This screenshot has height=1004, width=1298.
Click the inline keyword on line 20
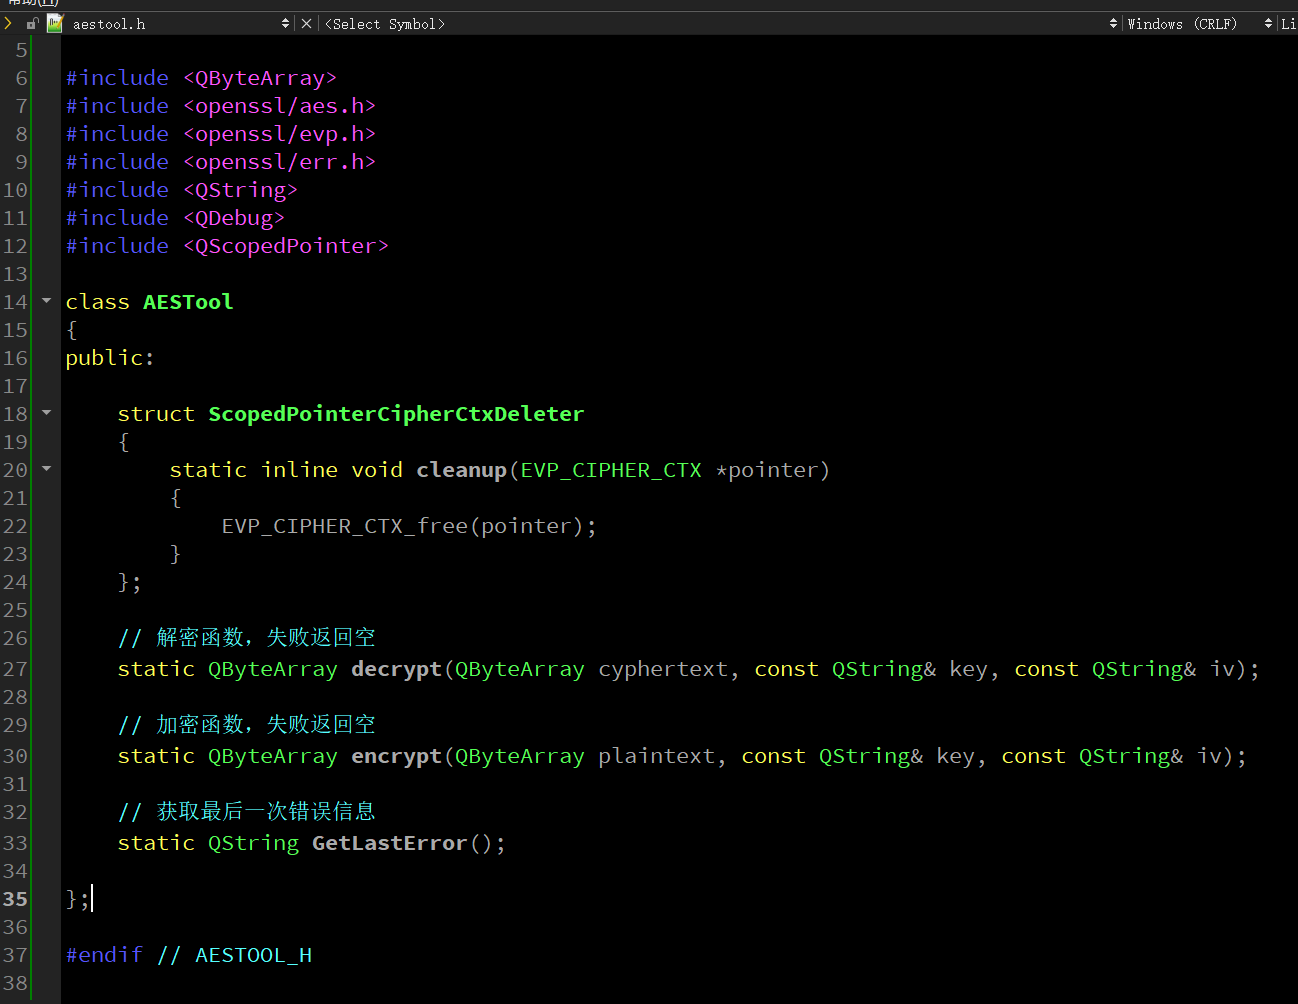[x=299, y=470]
